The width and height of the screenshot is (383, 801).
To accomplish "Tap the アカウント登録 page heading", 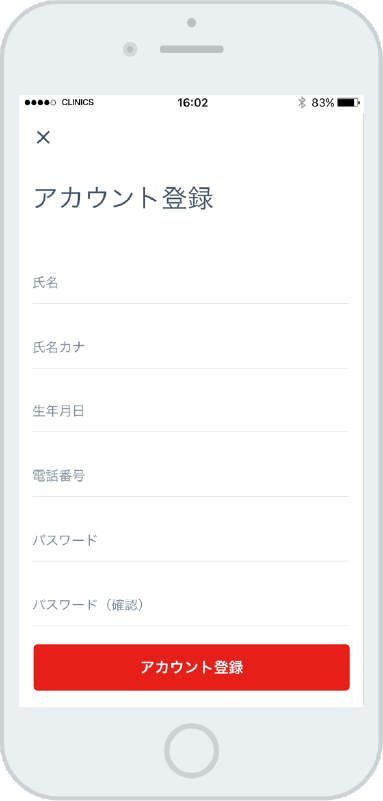I will click(123, 198).
